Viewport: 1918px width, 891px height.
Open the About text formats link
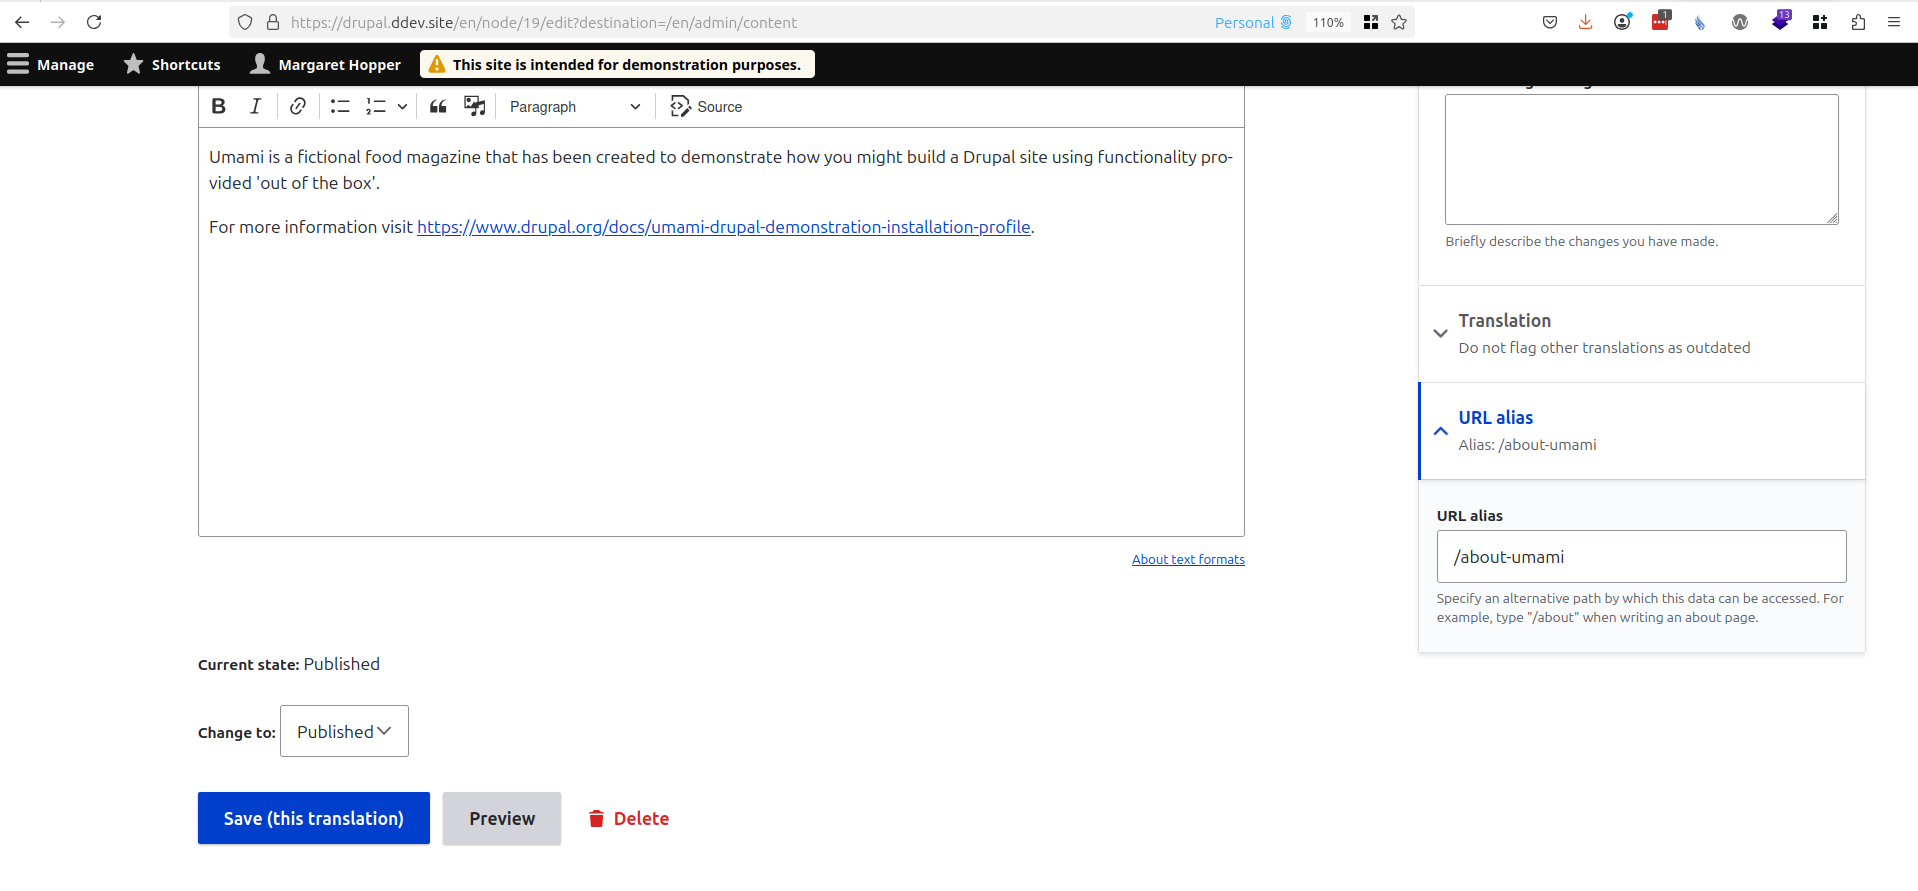coord(1188,560)
